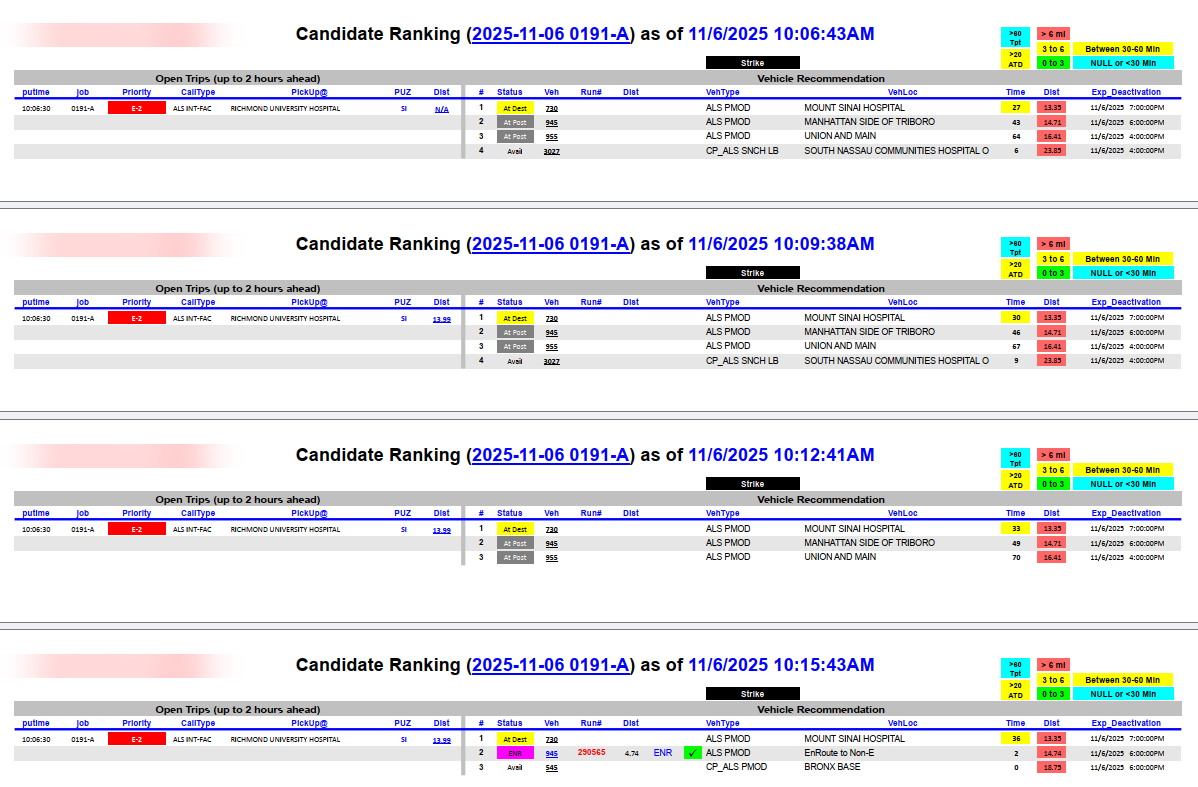Open vehicle 945 link in 10:06:43AM report

pyautogui.click(x=552, y=122)
